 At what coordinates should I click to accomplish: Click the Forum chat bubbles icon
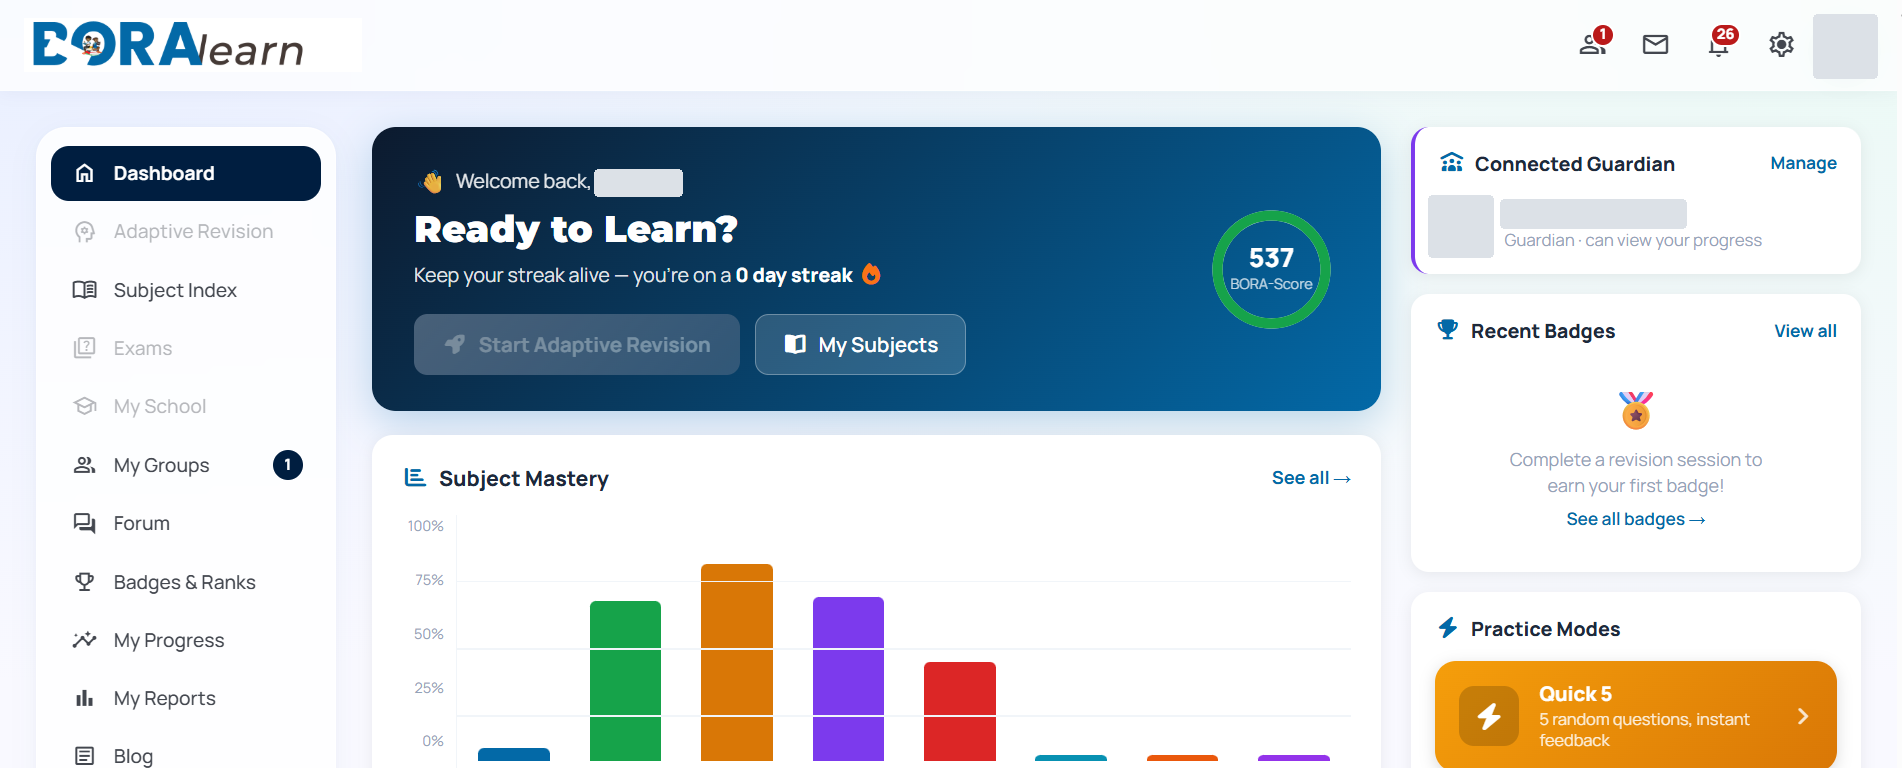(85, 523)
